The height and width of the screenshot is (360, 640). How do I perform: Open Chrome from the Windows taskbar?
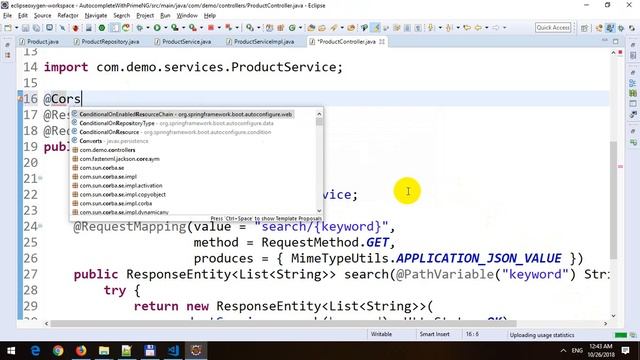[58, 351]
